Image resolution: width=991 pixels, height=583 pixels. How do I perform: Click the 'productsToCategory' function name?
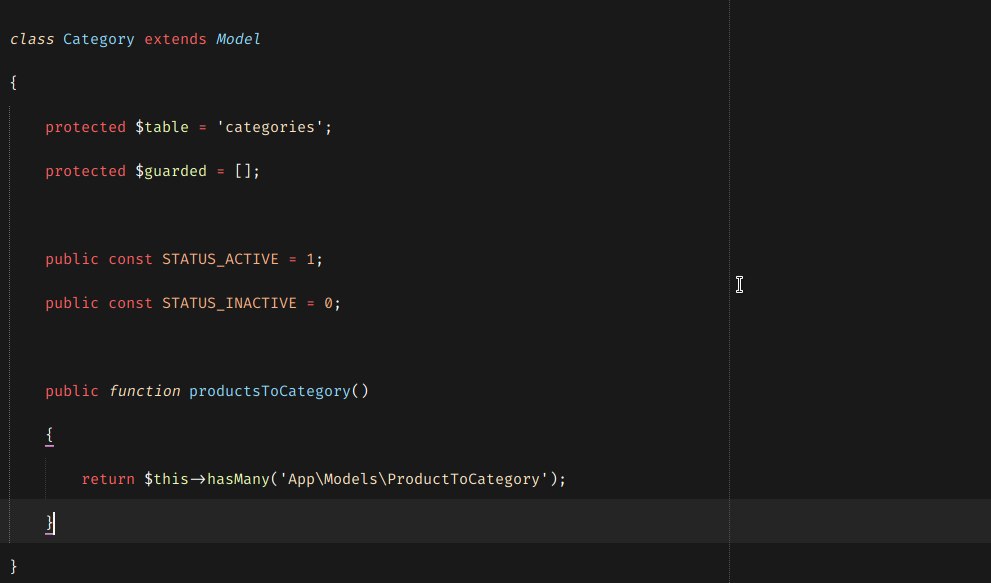270,391
